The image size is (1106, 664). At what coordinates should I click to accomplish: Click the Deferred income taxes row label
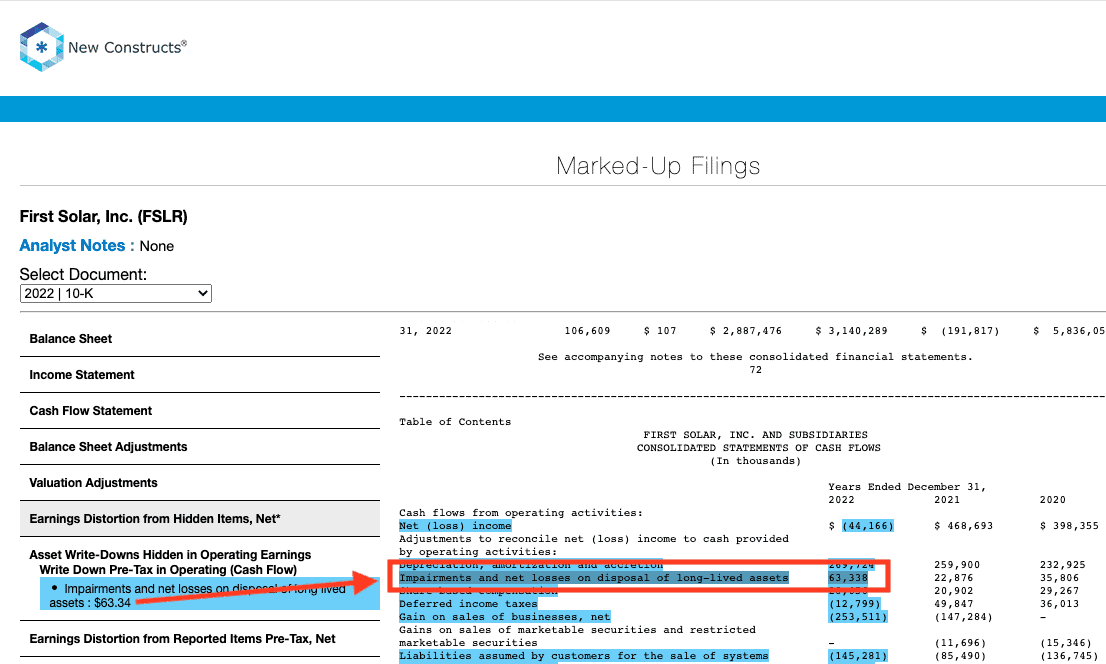[468, 604]
